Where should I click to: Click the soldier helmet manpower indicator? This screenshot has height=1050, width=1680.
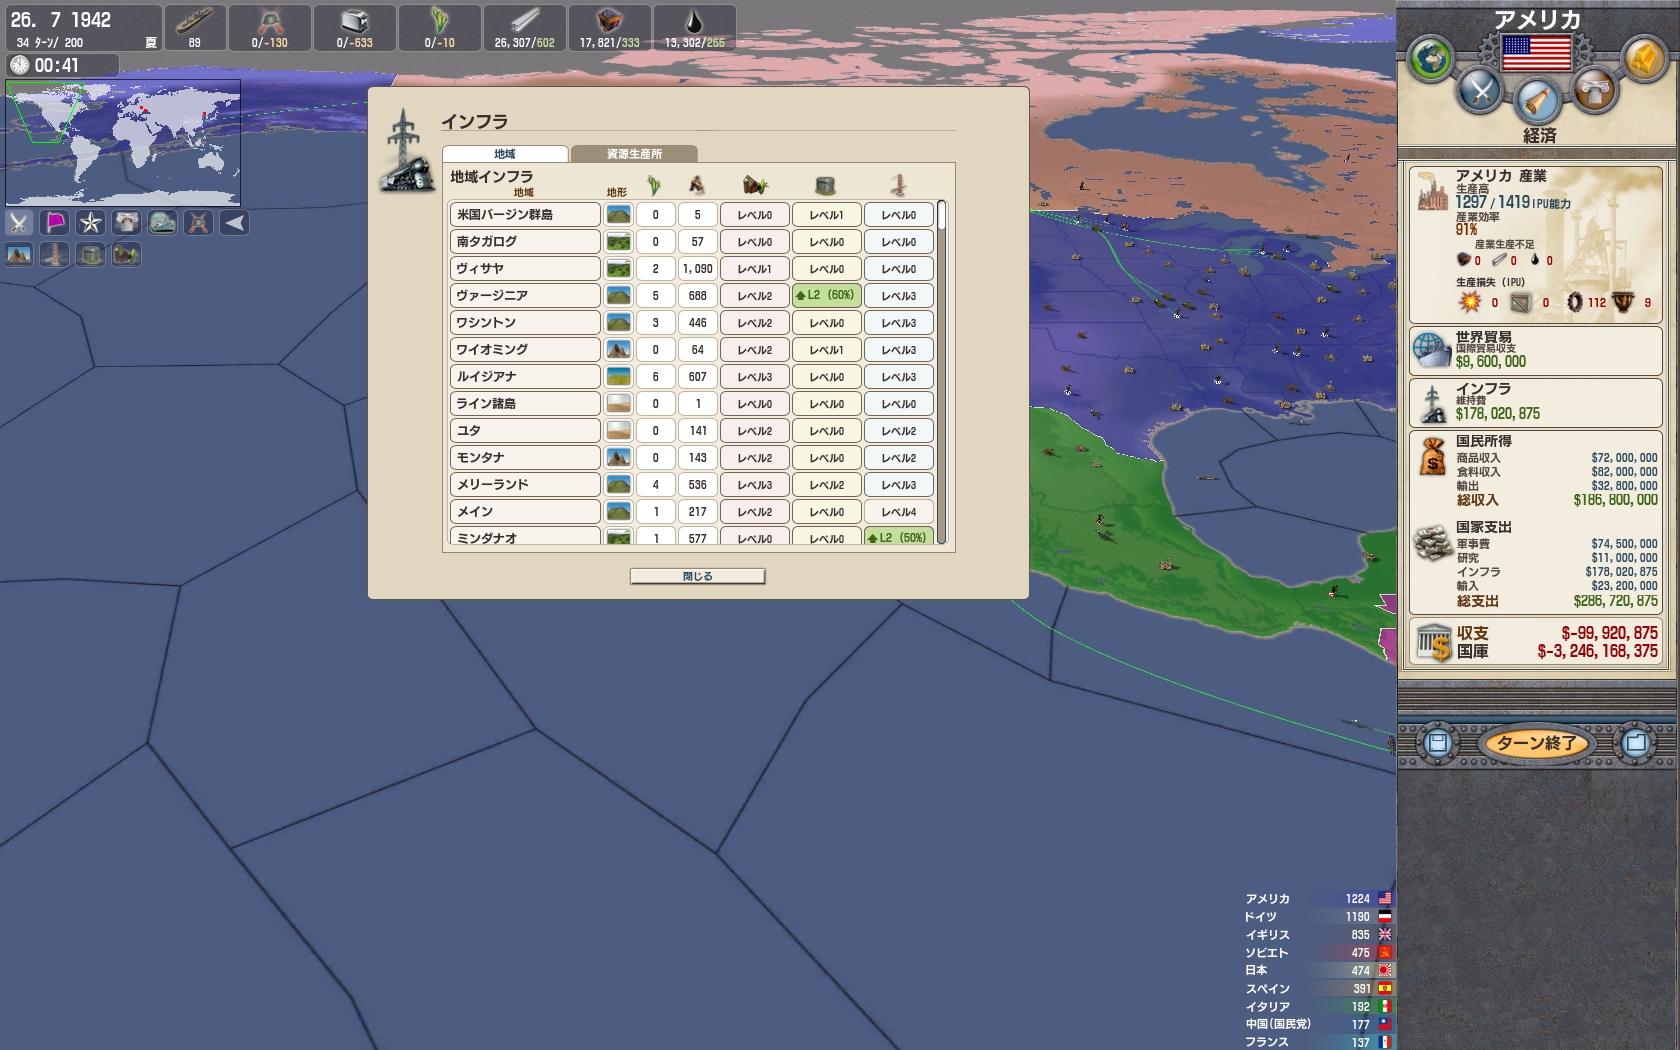pyautogui.click(x=270, y=28)
